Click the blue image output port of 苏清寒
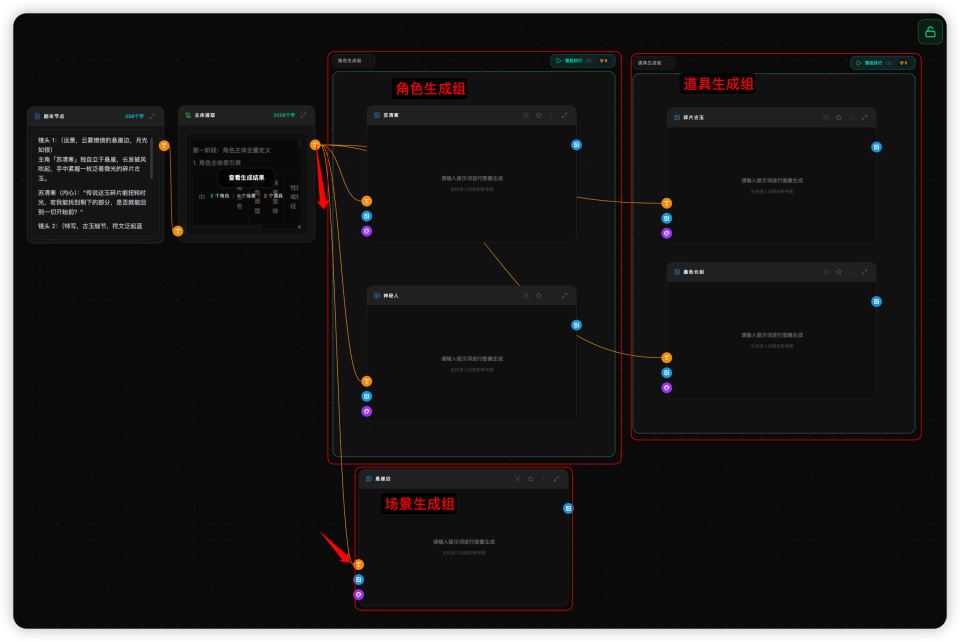Image resolution: width=960 pixels, height=642 pixels. click(x=576, y=145)
